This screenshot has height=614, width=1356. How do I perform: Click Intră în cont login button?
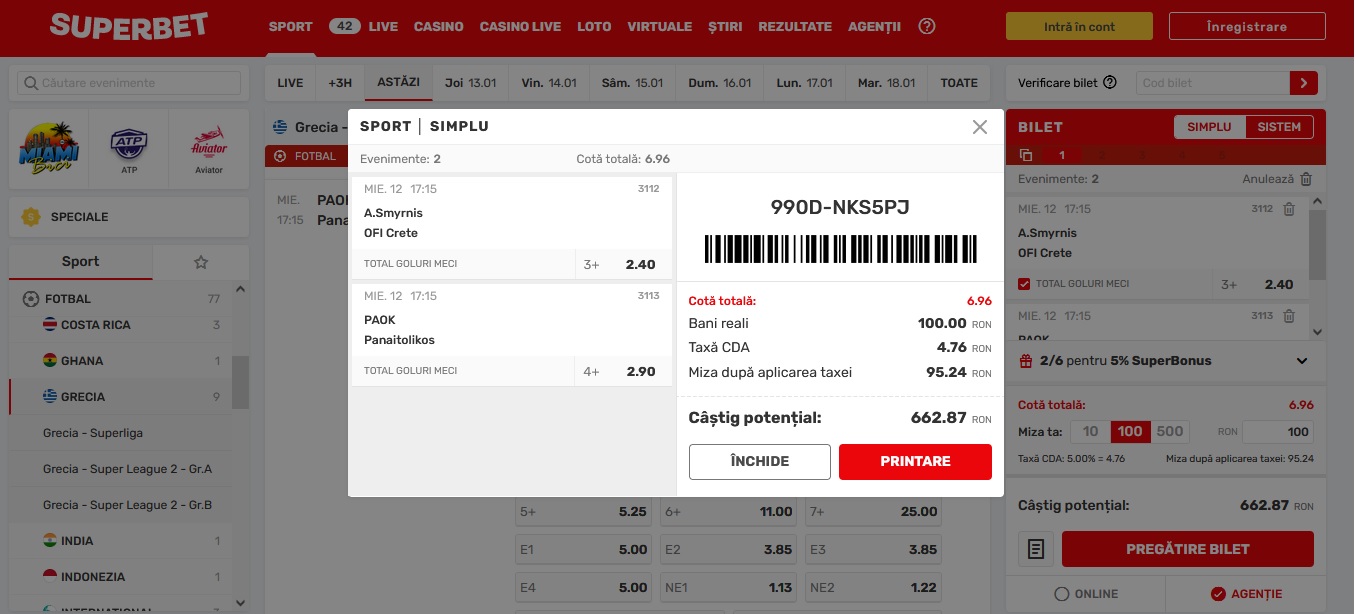pyautogui.click(x=1079, y=27)
